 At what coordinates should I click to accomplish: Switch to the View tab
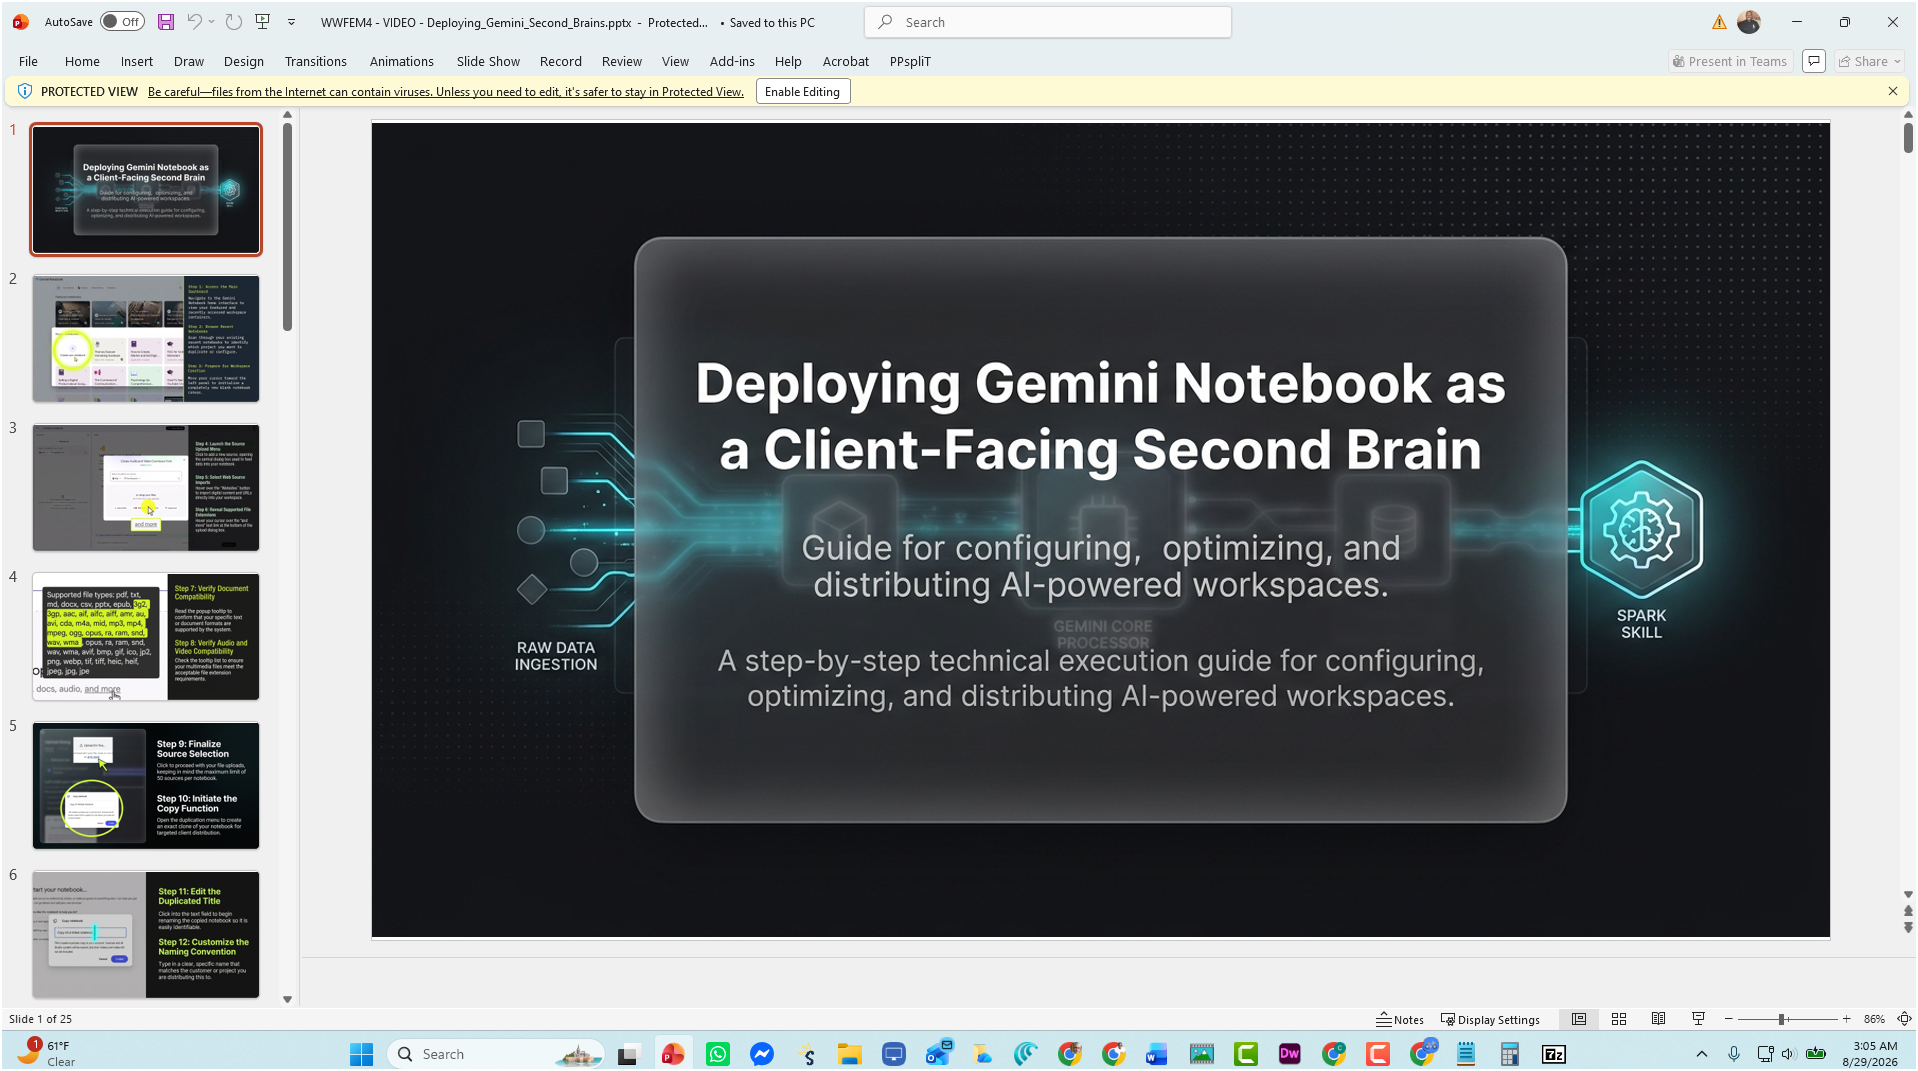(x=675, y=61)
